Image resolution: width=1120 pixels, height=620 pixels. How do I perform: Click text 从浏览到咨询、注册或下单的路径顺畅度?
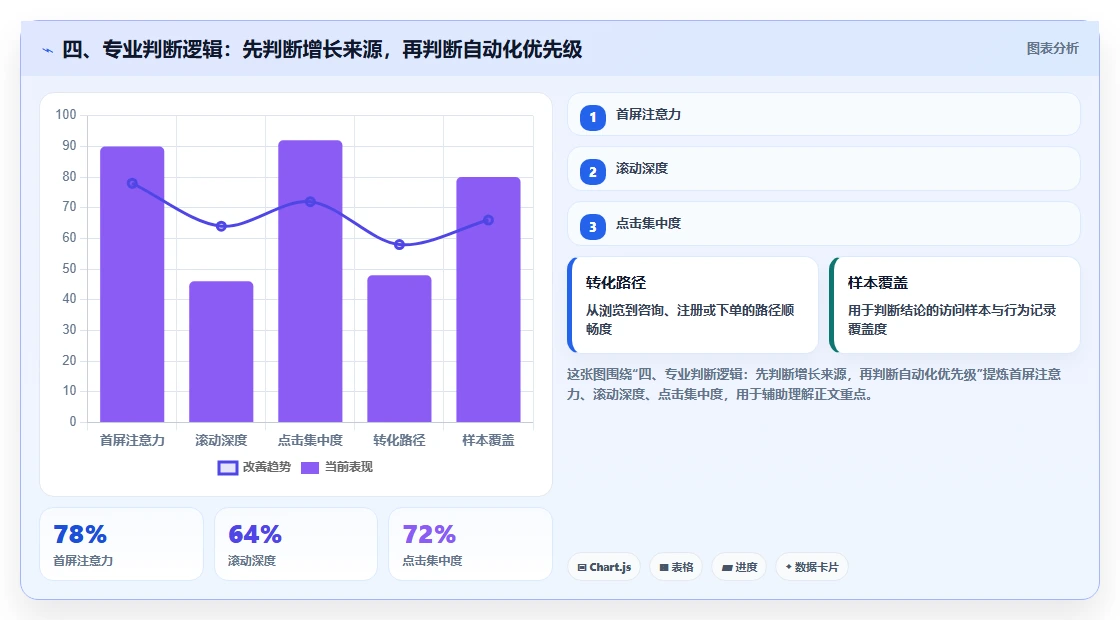click(x=690, y=319)
